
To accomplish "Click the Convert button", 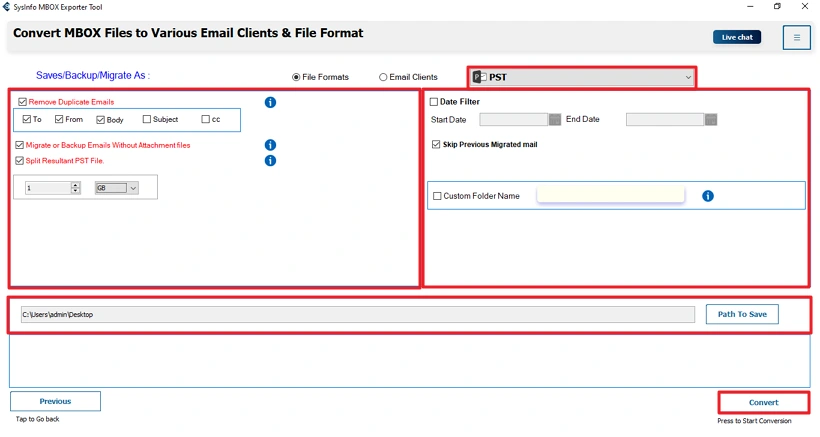I will point(764,402).
